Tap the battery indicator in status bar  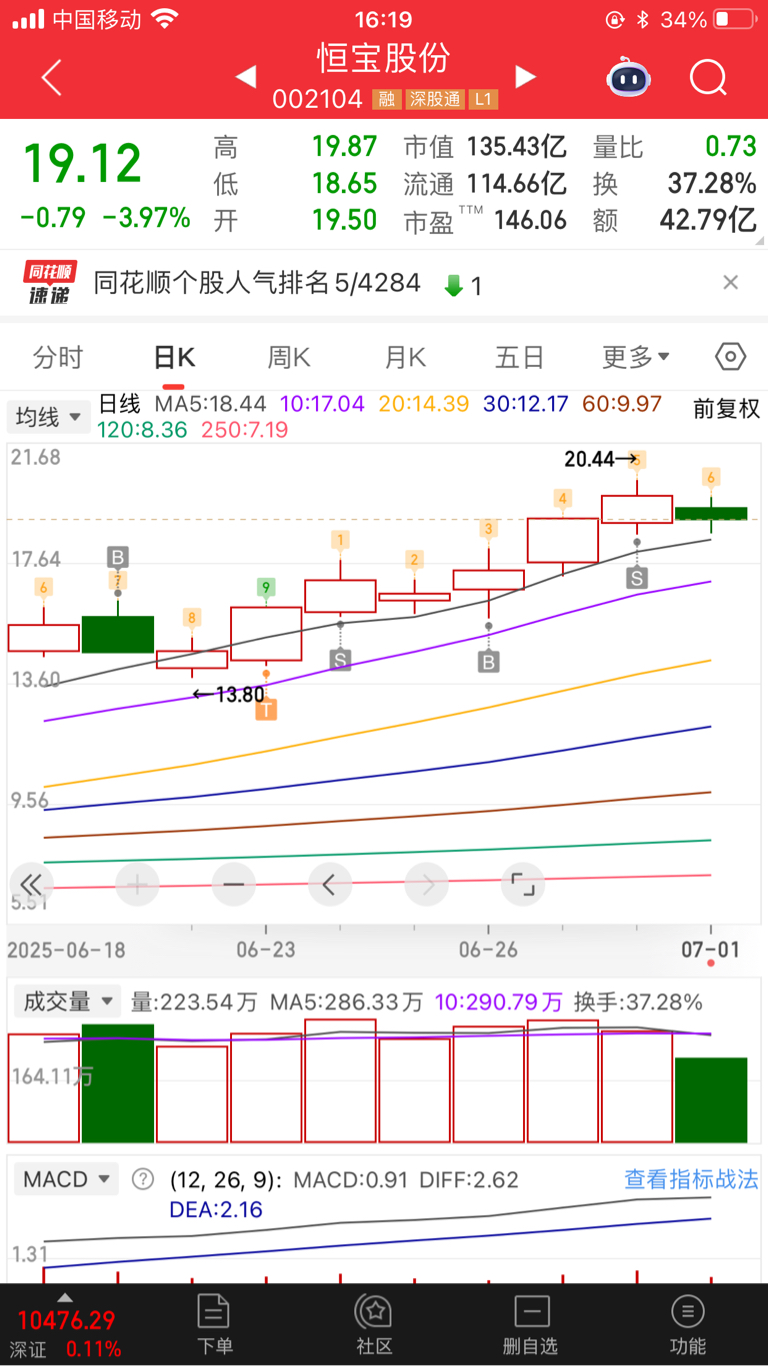pos(735,19)
